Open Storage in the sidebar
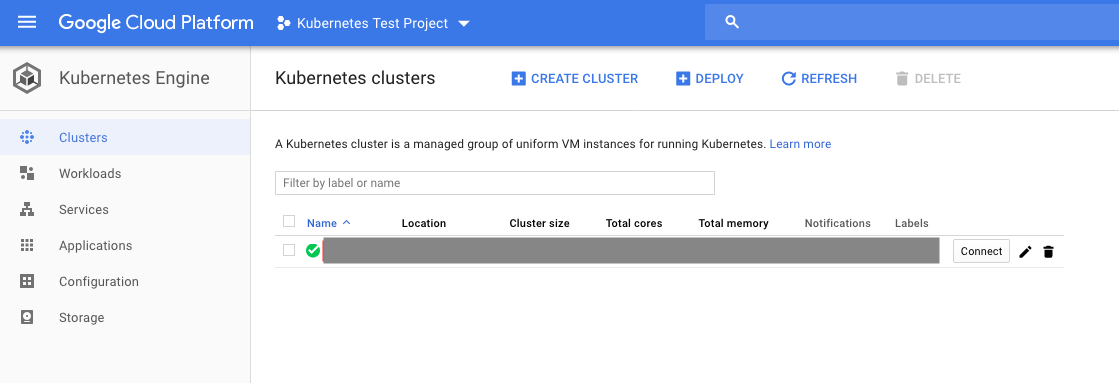 pos(125,317)
